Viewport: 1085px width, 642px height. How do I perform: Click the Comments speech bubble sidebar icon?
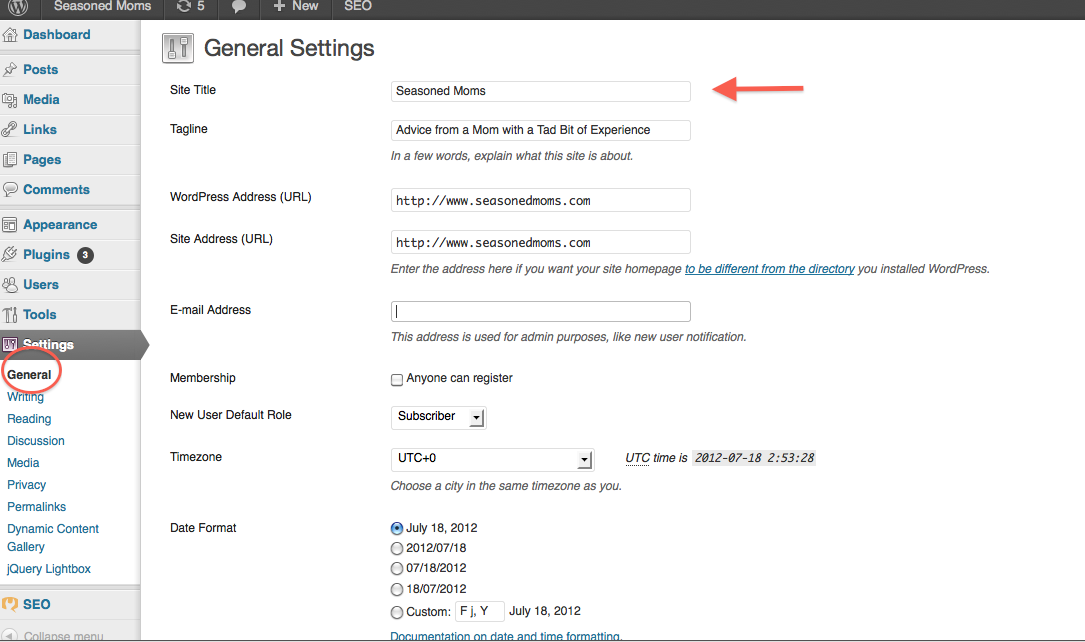point(10,190)
